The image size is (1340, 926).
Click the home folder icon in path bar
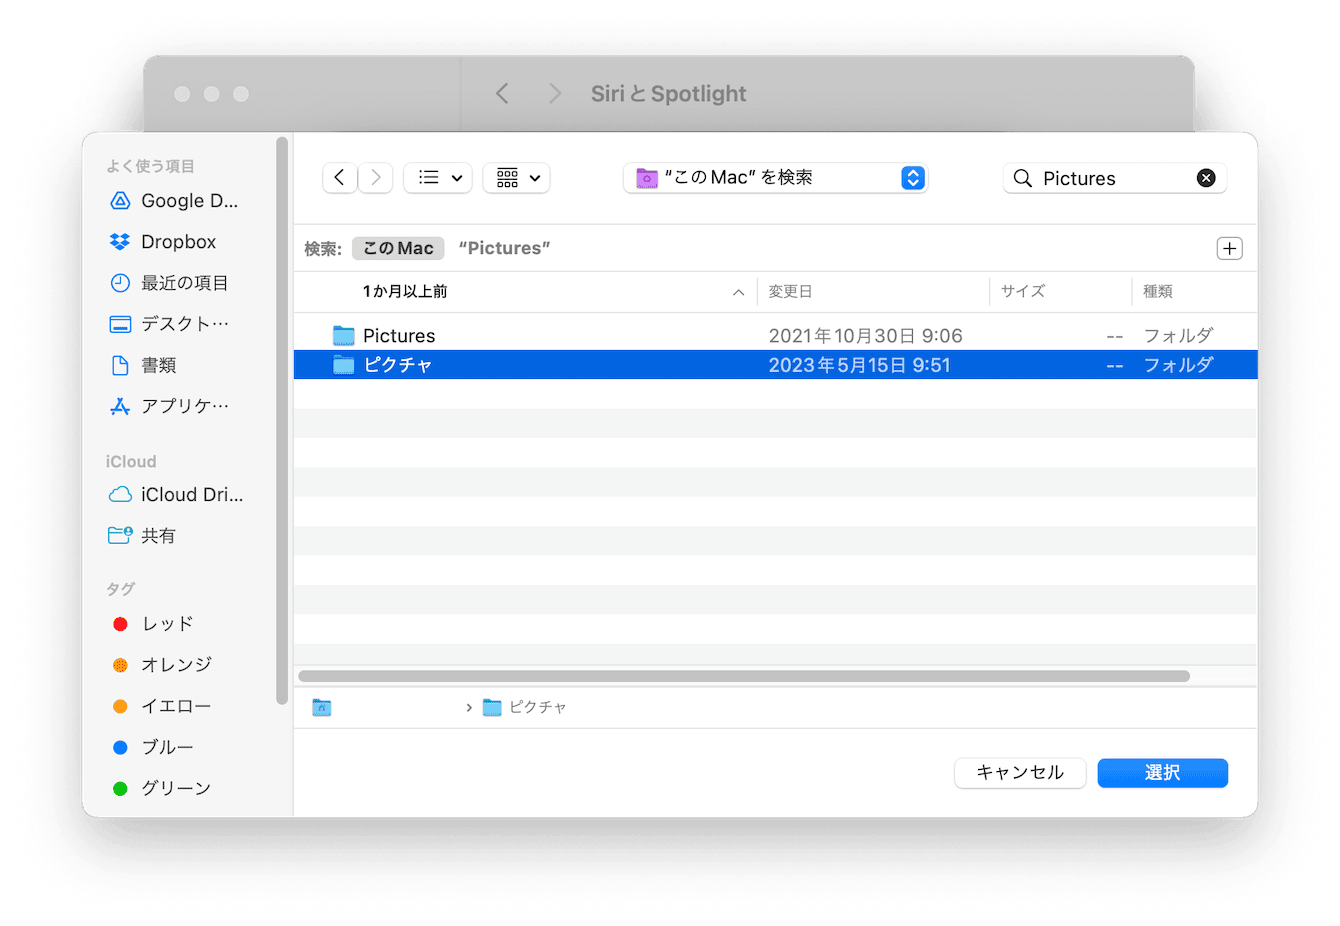click(322, 708)
